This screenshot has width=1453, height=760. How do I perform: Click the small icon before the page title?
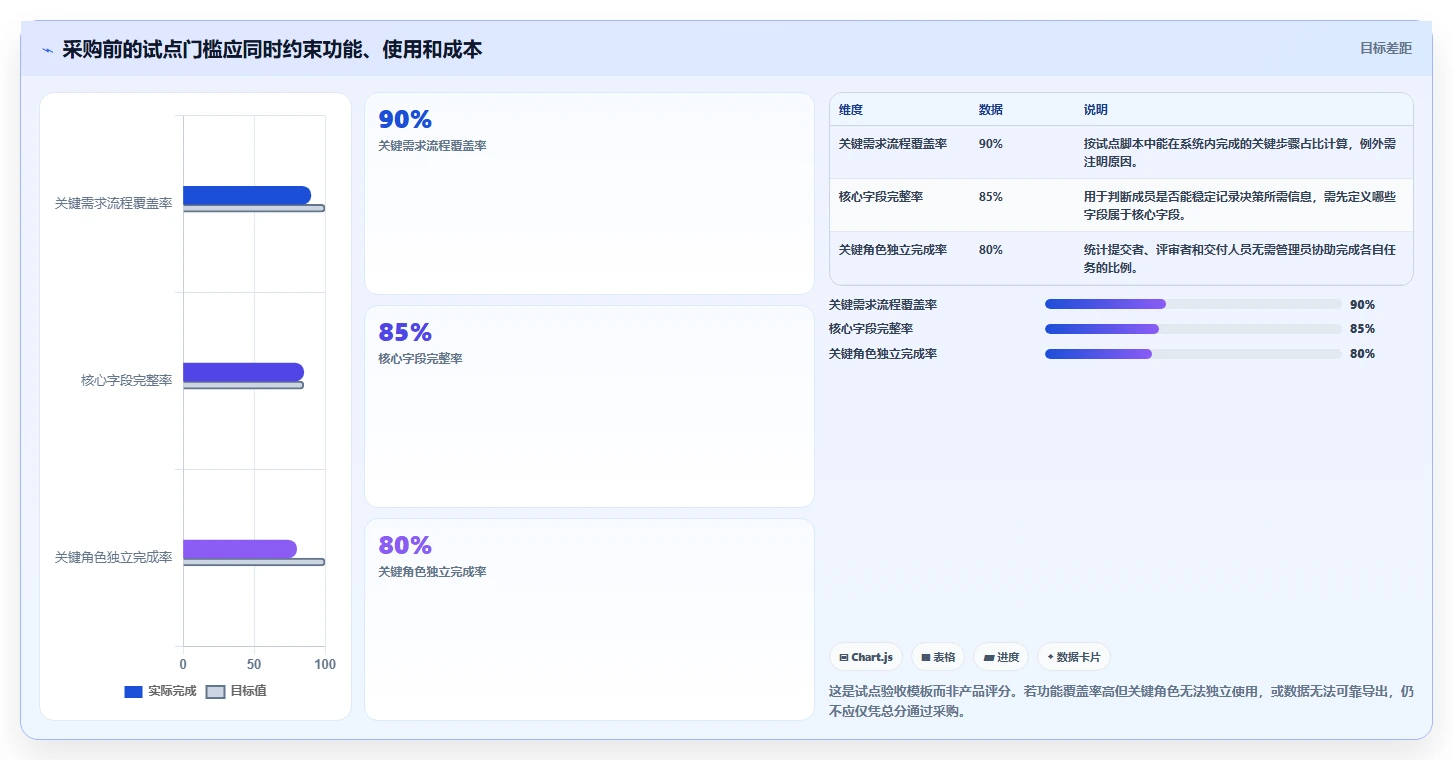47,50
